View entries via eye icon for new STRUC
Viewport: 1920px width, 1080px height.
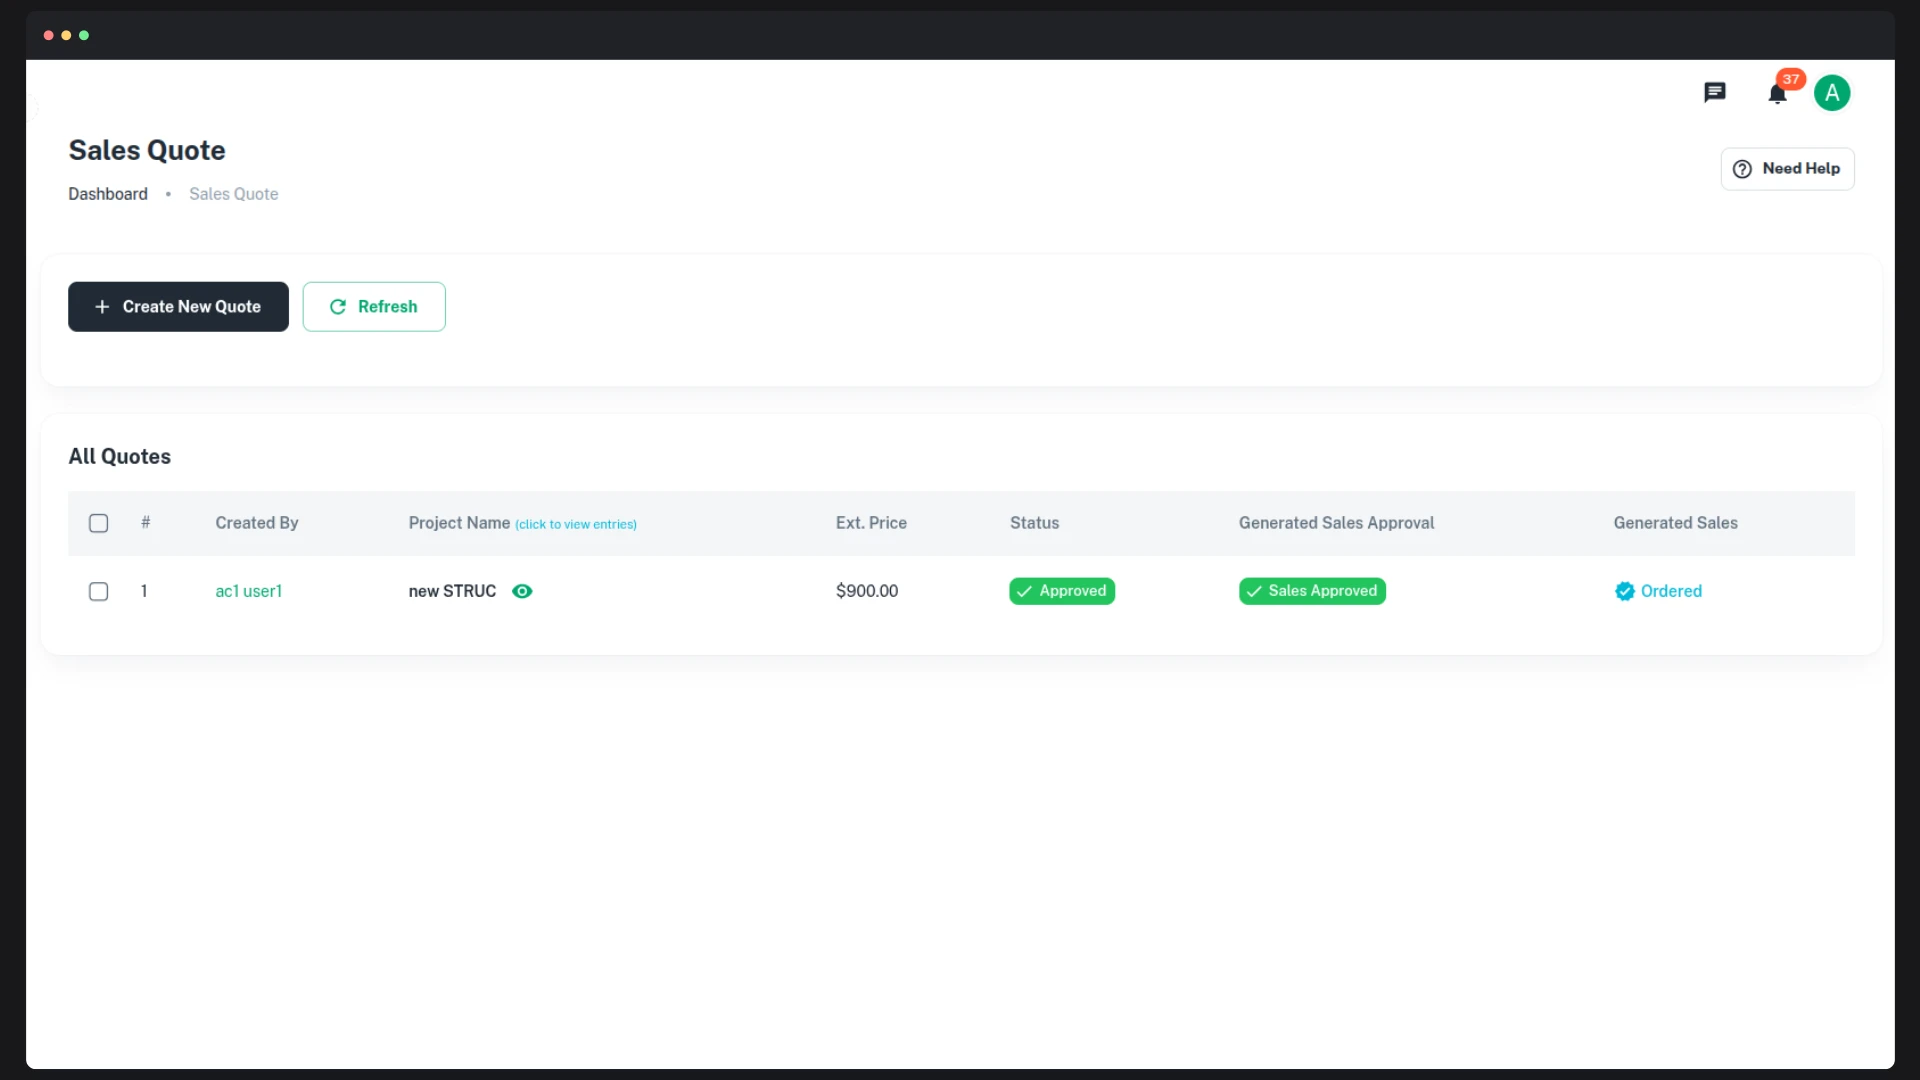[522, 591]
